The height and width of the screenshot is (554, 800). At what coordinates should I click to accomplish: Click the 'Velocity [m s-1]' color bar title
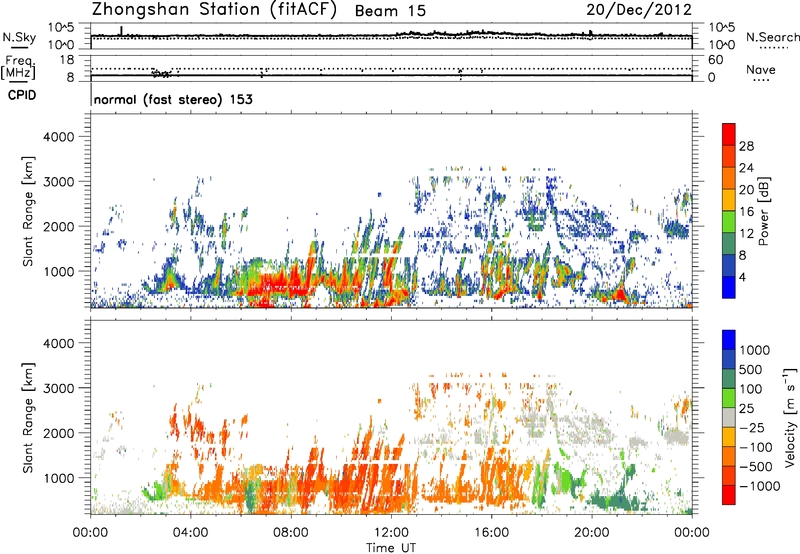point(789,417)
